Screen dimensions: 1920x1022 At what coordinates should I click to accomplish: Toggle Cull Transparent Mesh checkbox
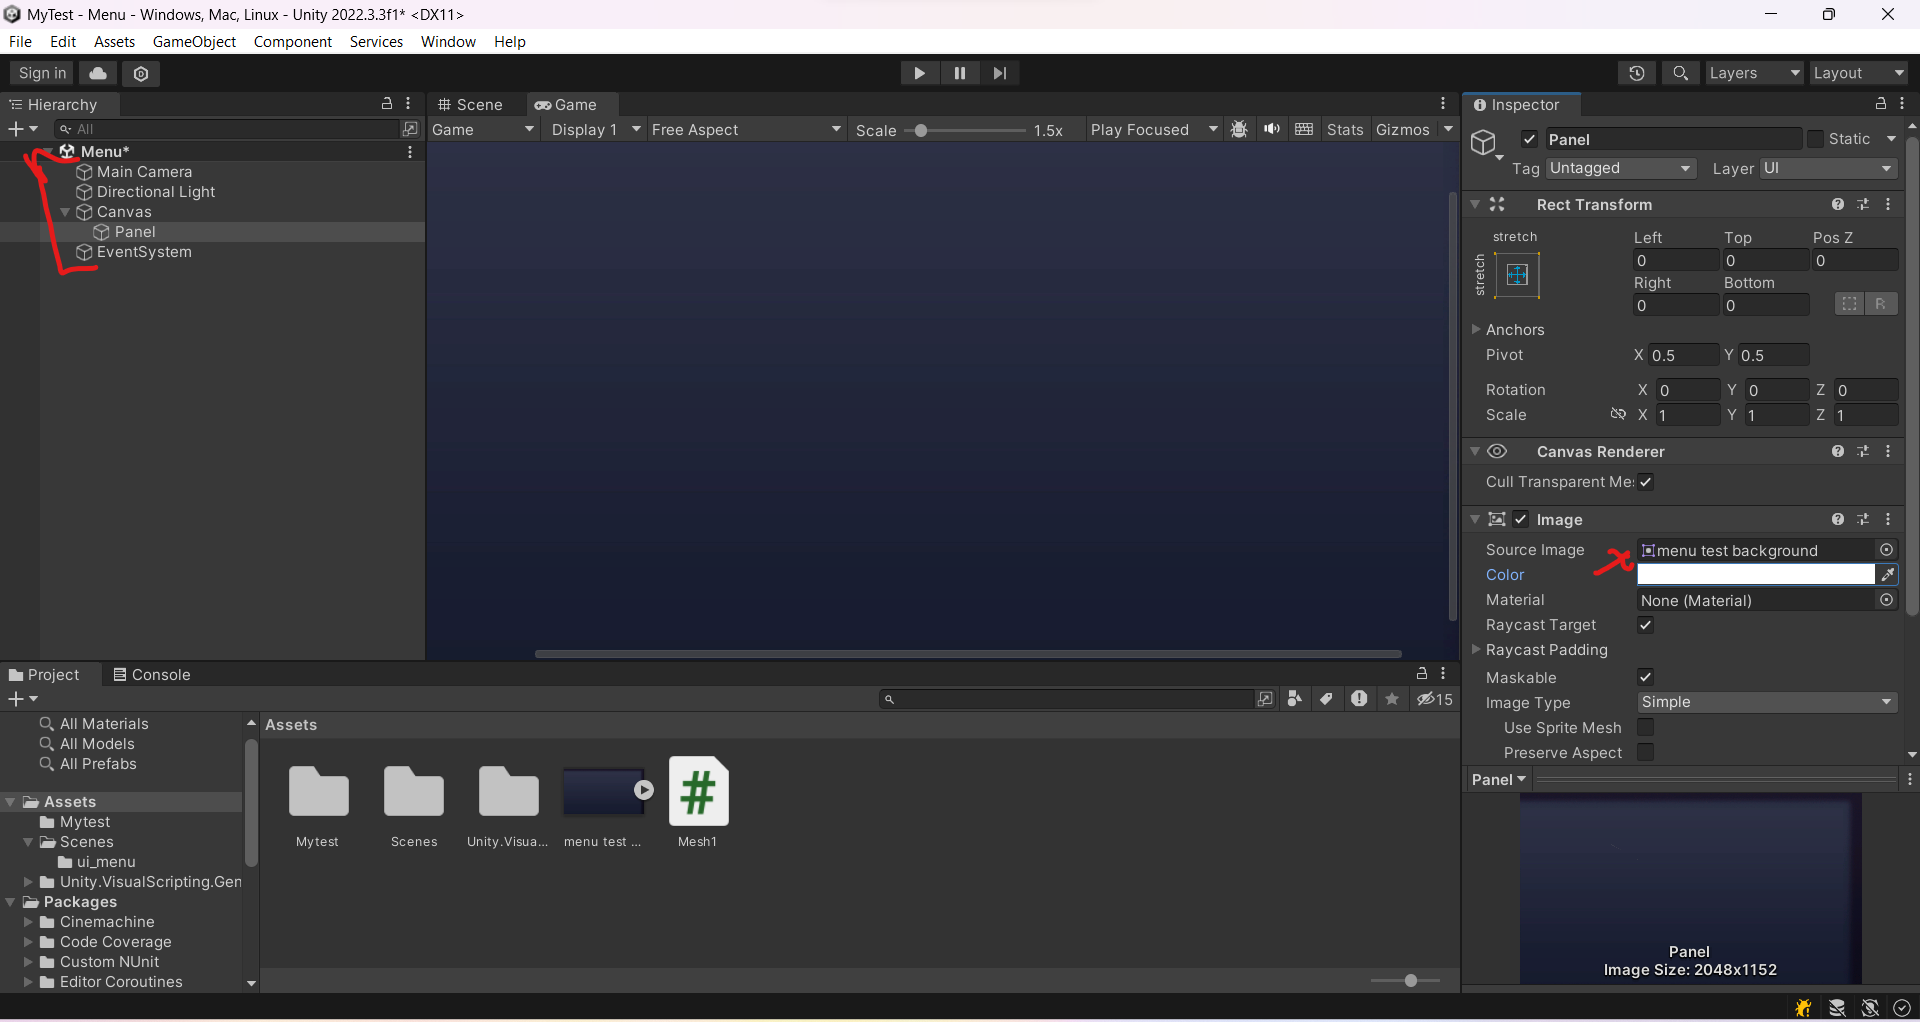[1646, 482]
